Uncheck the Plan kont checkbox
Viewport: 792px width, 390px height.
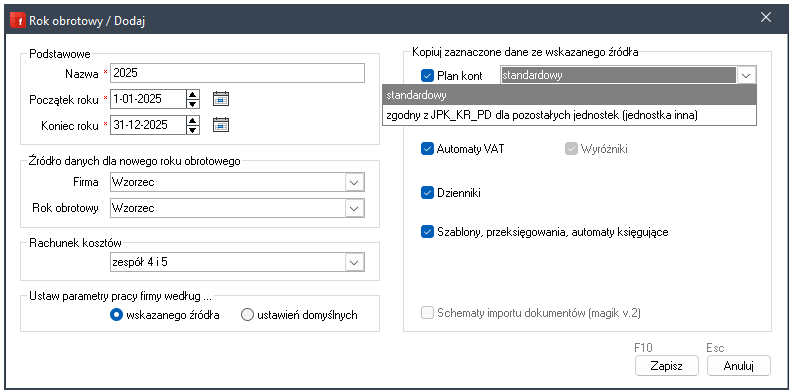tap(427, 76)
